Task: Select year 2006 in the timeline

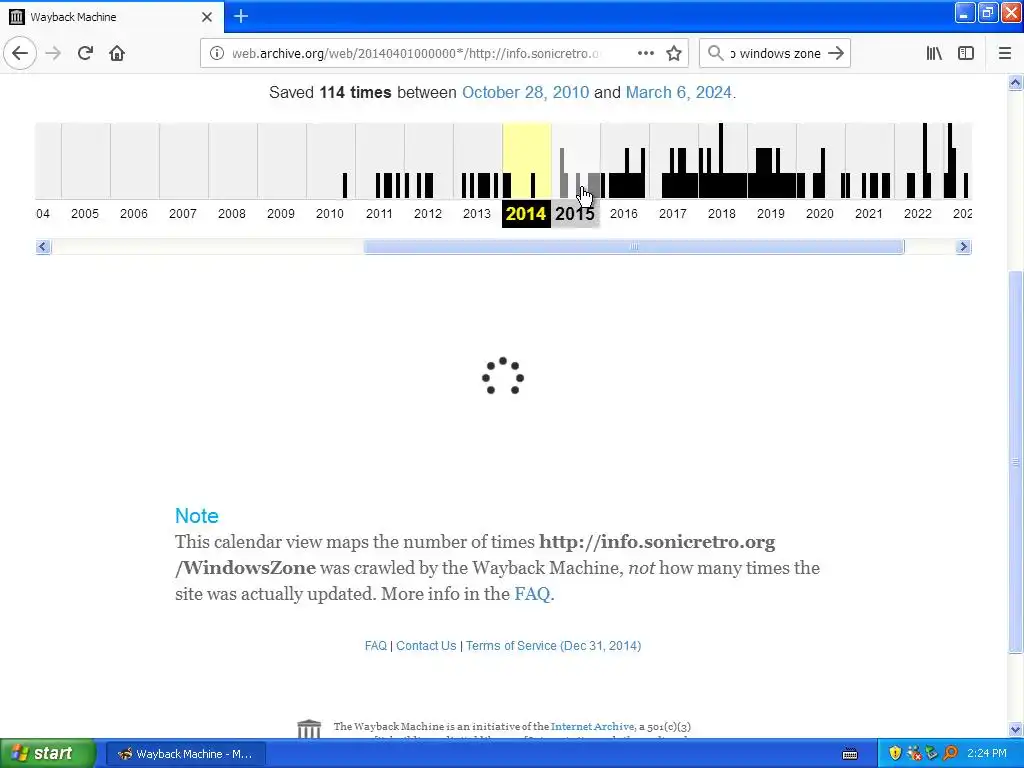Action: coord(134,214)
